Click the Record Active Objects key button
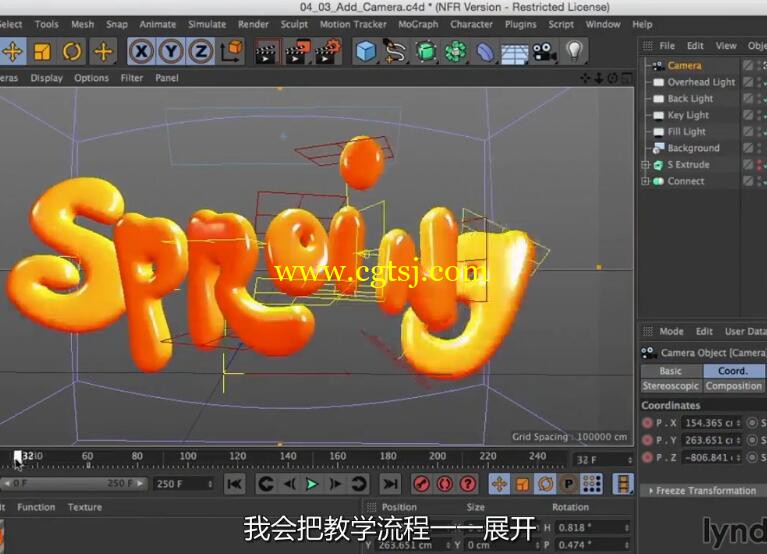 [422, 484]
